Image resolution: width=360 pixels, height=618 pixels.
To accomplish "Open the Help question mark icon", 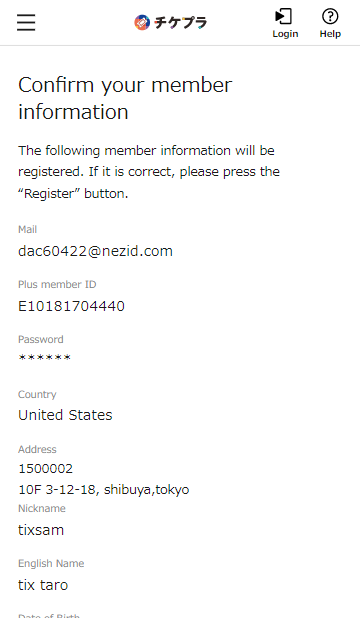I will point(330,17).
